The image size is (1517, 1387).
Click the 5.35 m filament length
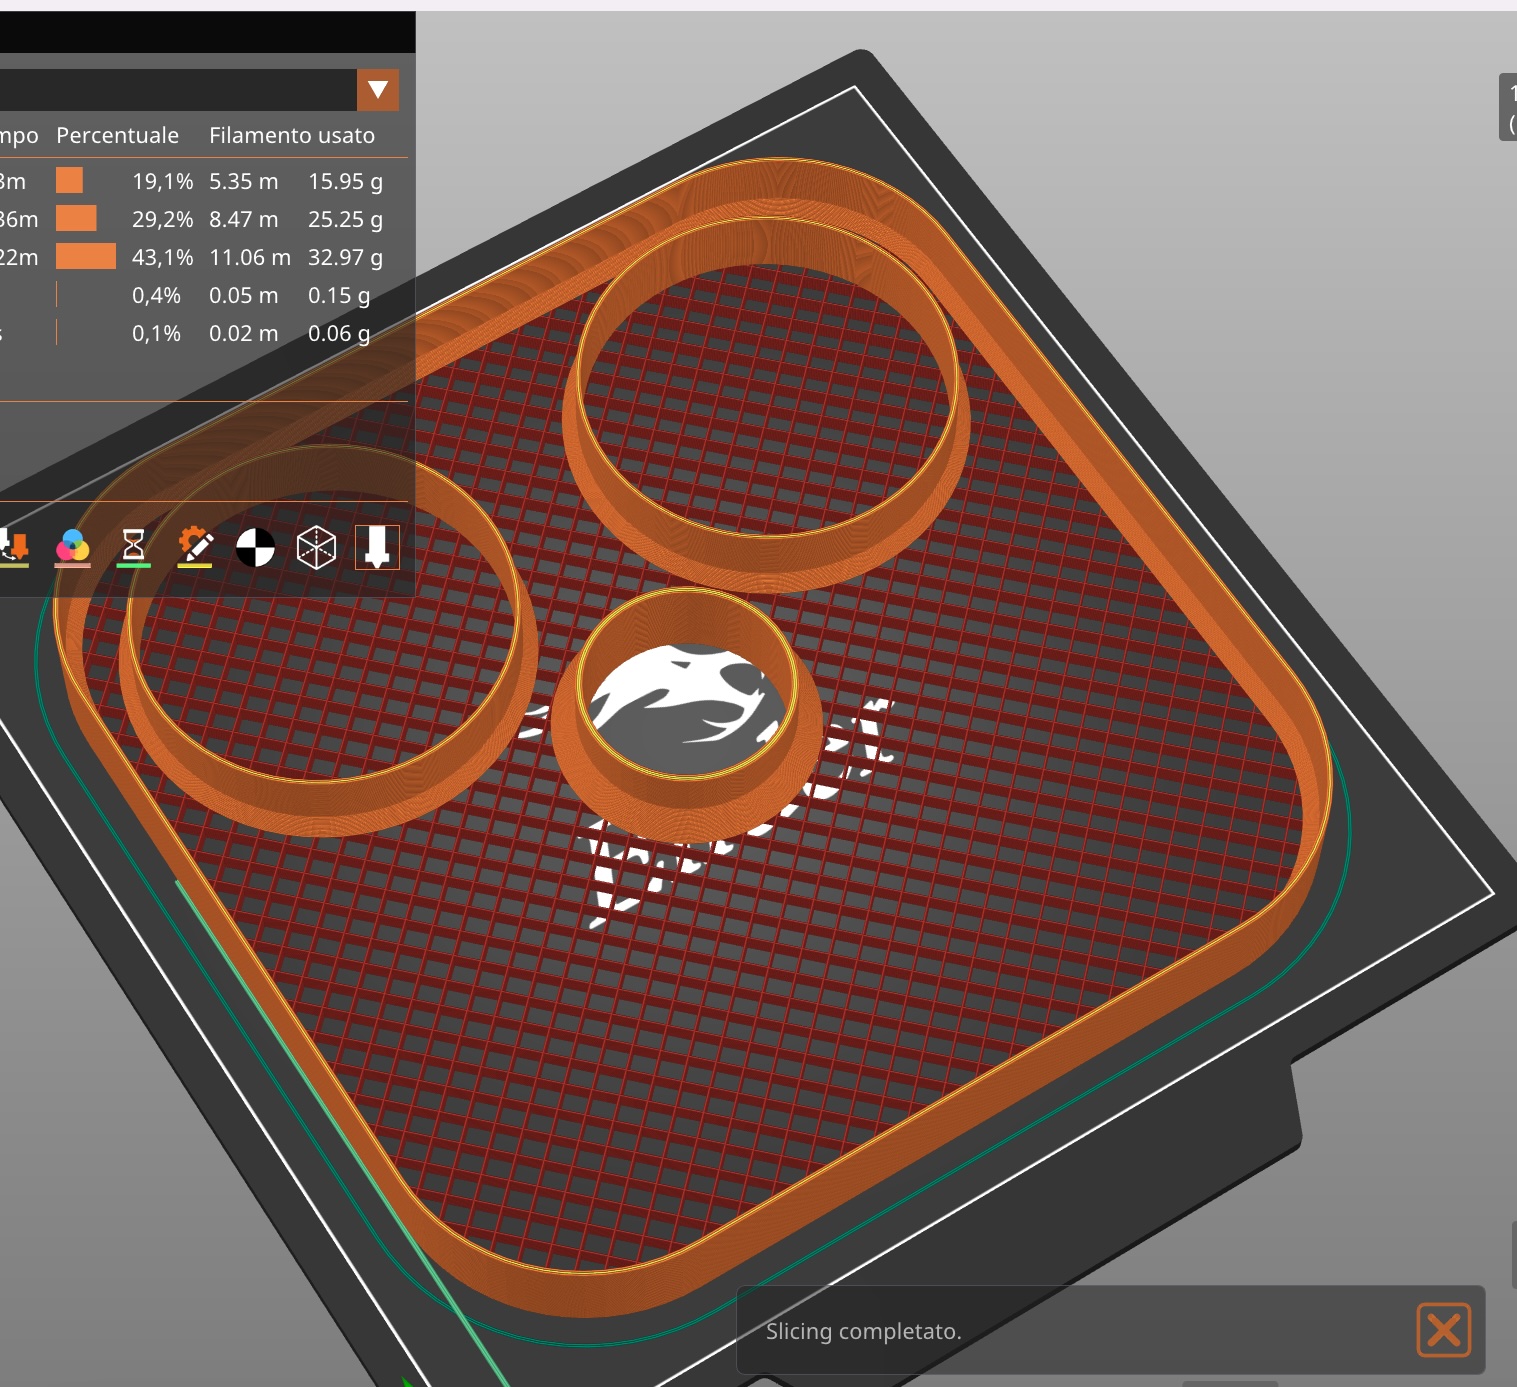pyautogui.click(x=243, y=181)
